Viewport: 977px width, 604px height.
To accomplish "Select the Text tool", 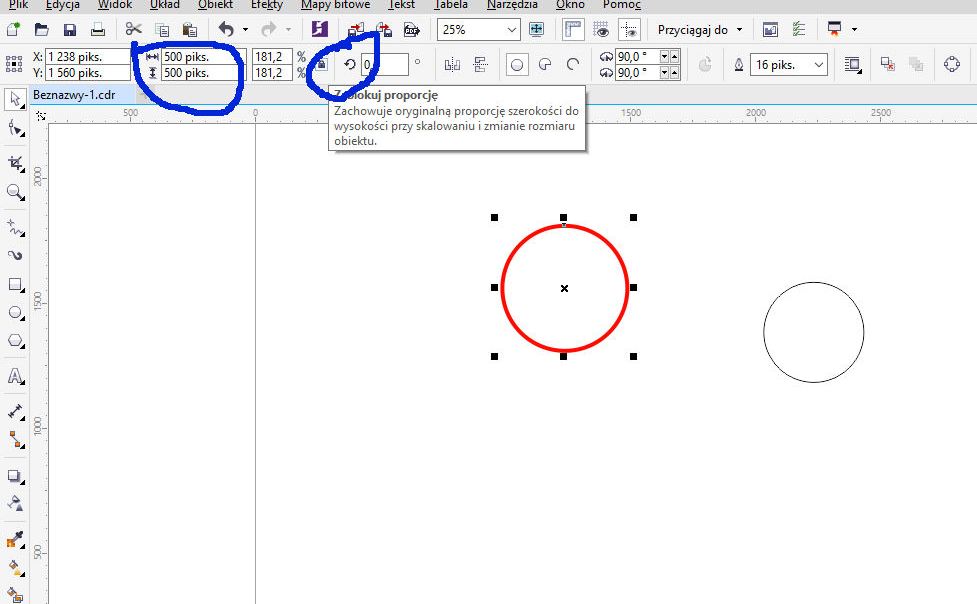I will (15, 377).
